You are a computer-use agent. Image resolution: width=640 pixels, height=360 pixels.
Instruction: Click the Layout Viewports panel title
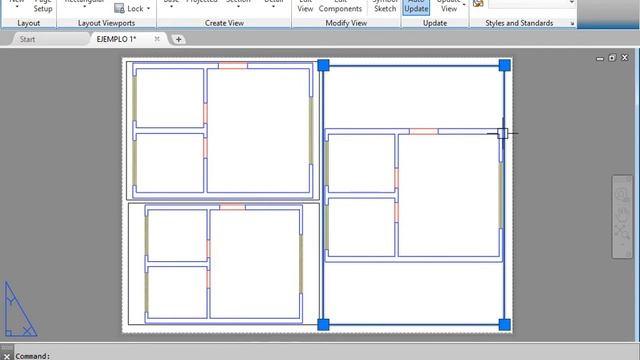tap(107, 23)
